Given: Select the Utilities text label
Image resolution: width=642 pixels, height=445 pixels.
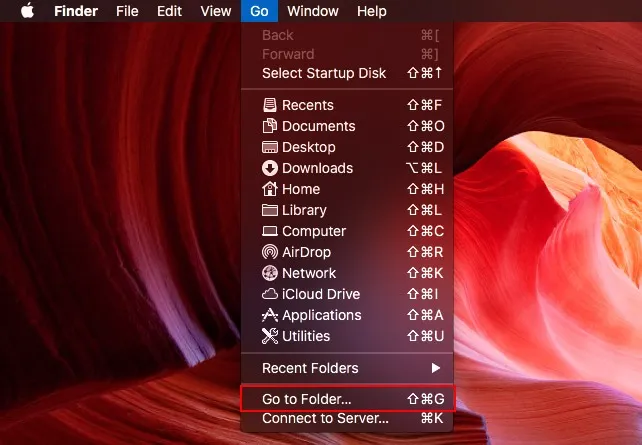Looking at the screenshot, I should point(306,336).
